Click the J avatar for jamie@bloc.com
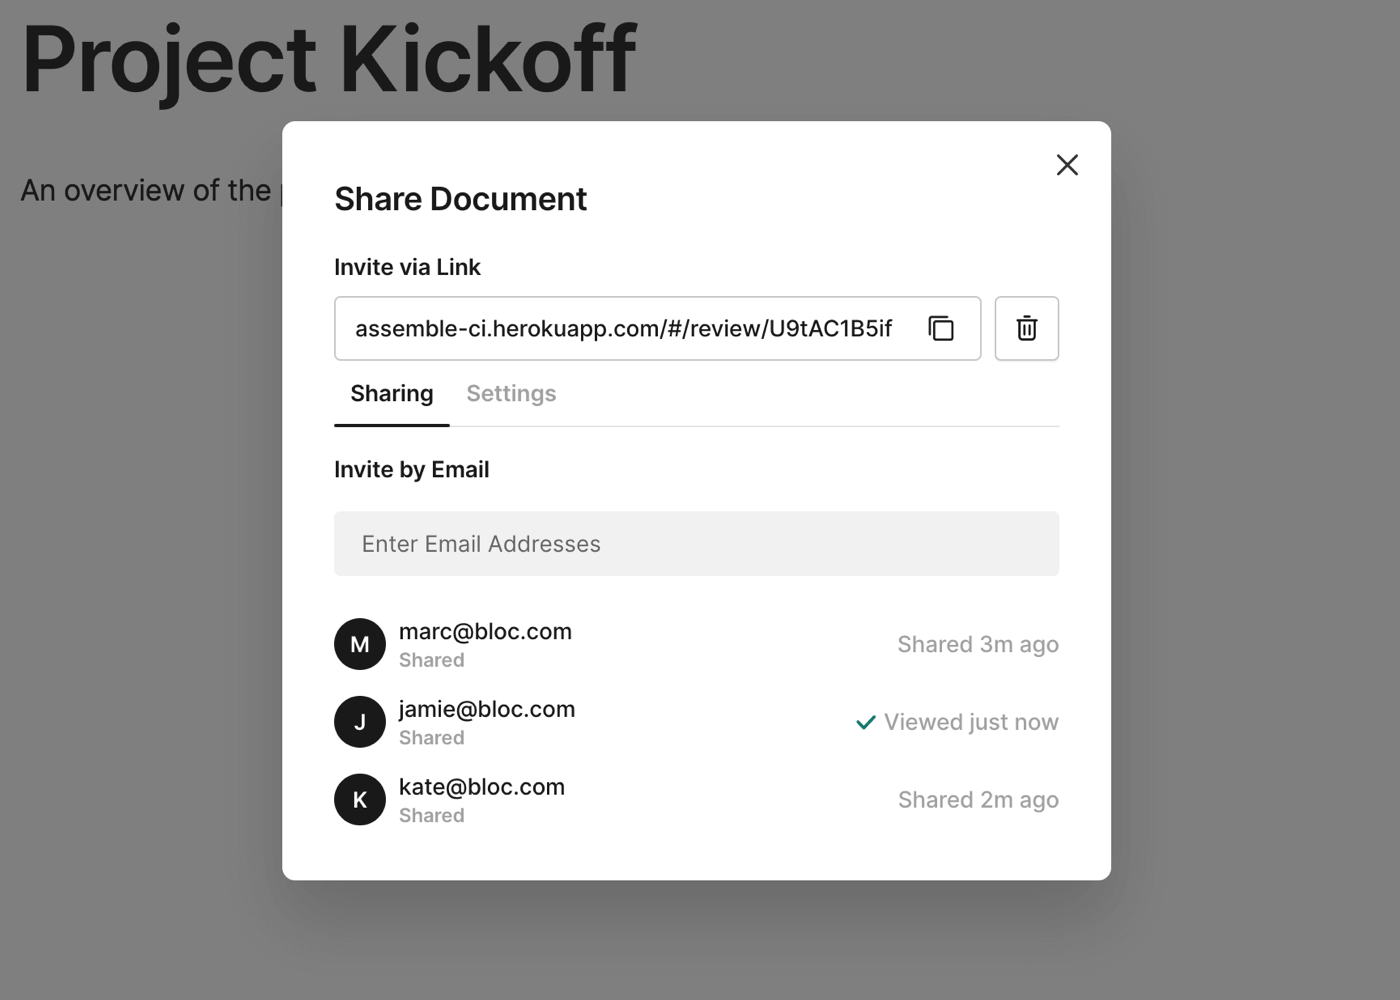Viewport: 1400px width, 1000px height. [360, 722]
